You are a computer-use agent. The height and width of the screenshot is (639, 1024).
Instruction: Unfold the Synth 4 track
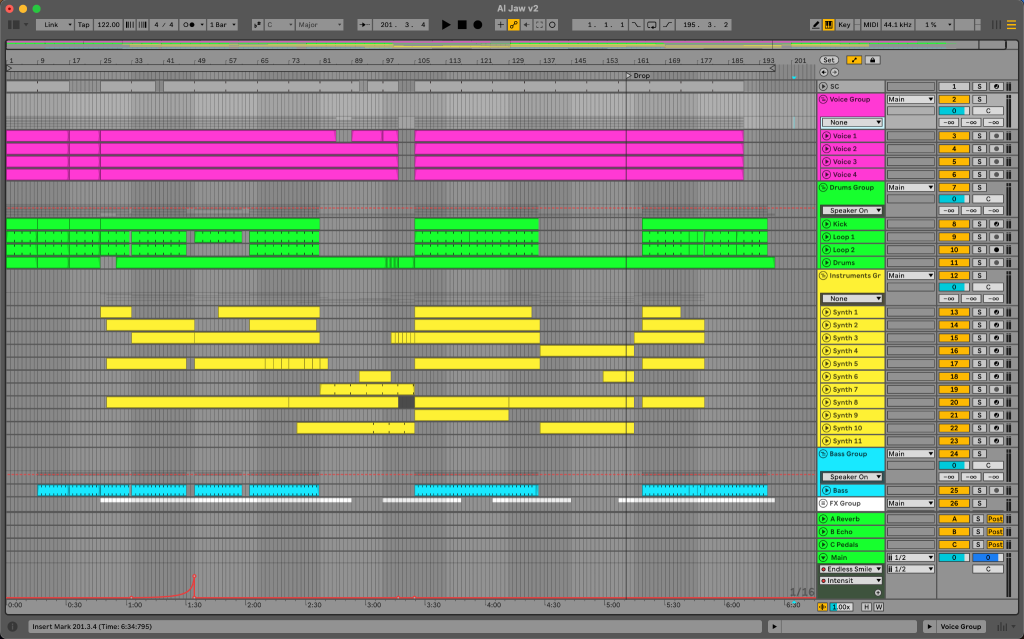pos(827,351)
